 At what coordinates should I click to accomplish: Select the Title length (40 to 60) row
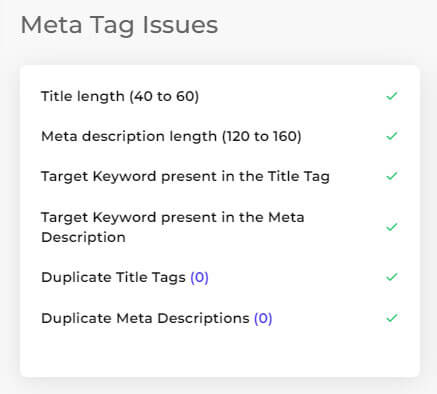coord(220,96)
